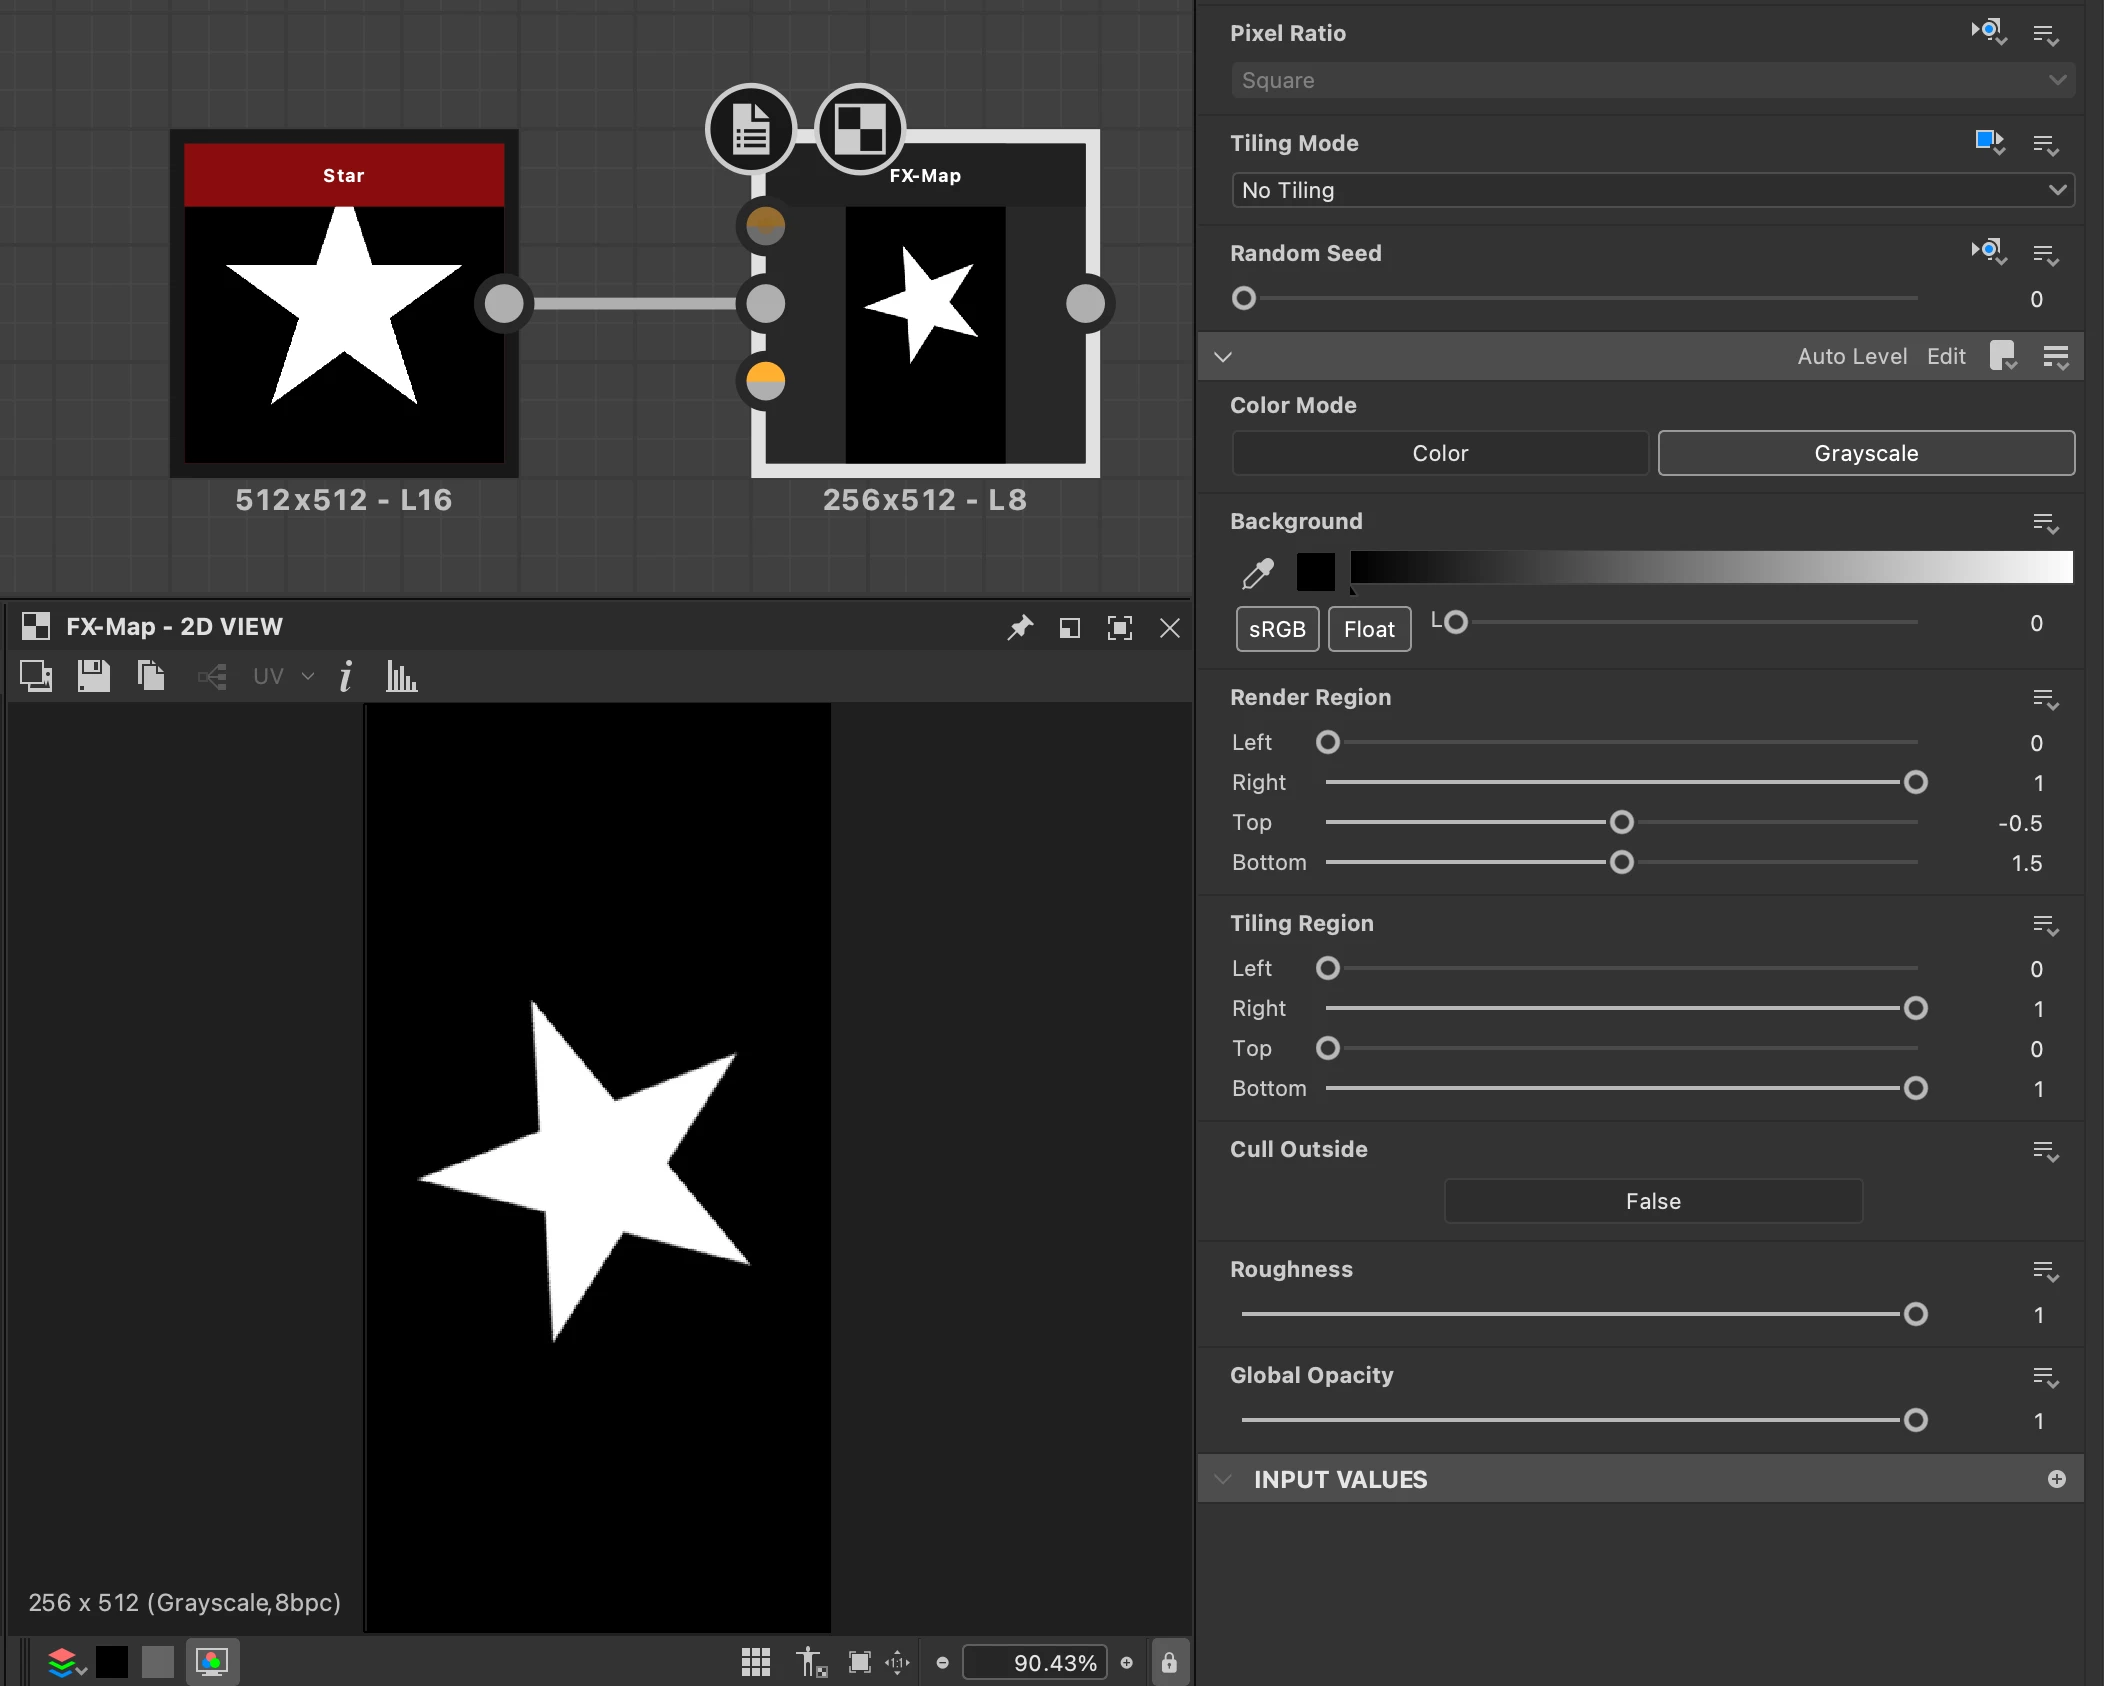Viewport: 2104px width, 1686px height.
Task: Select the Star node thumbnail
Action: point(344,320)
